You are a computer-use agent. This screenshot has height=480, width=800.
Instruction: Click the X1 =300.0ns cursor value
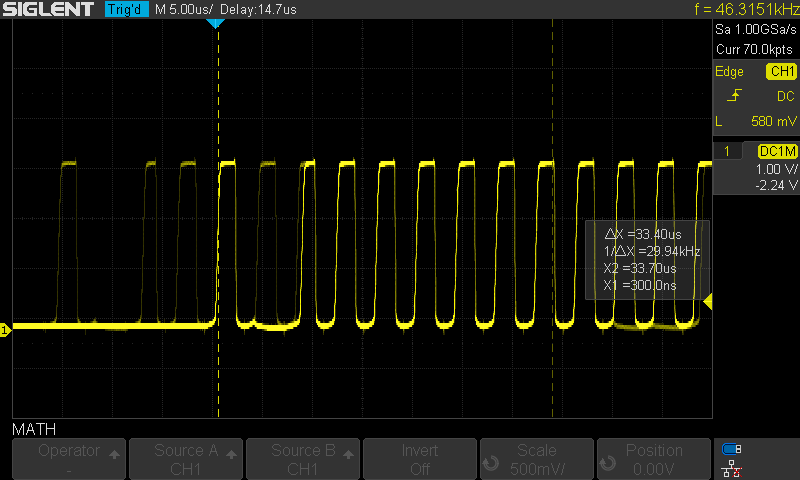[x=640, y=285]
